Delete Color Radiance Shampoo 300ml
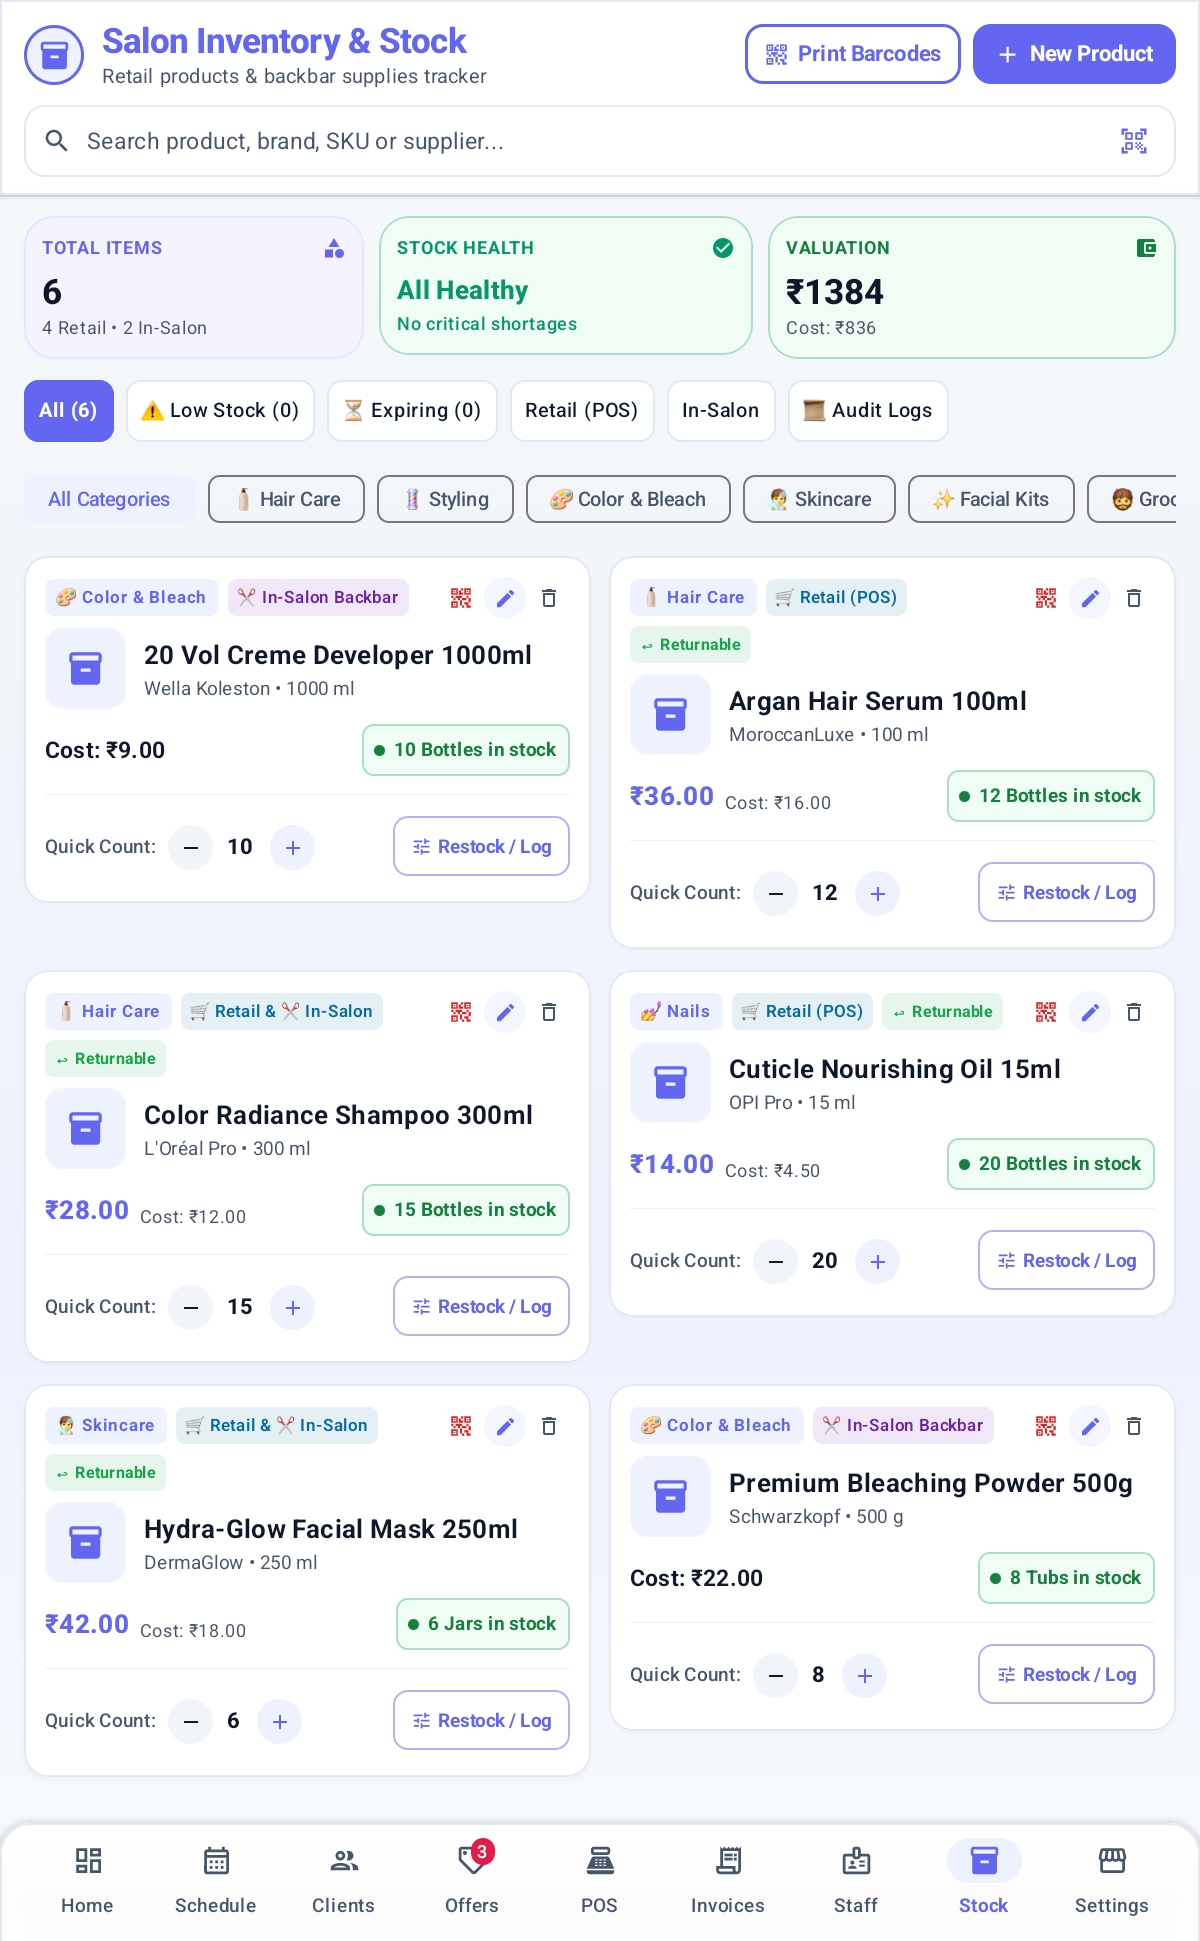1200x1941 pixels. pyautogui.click(x=549, y=1012)
